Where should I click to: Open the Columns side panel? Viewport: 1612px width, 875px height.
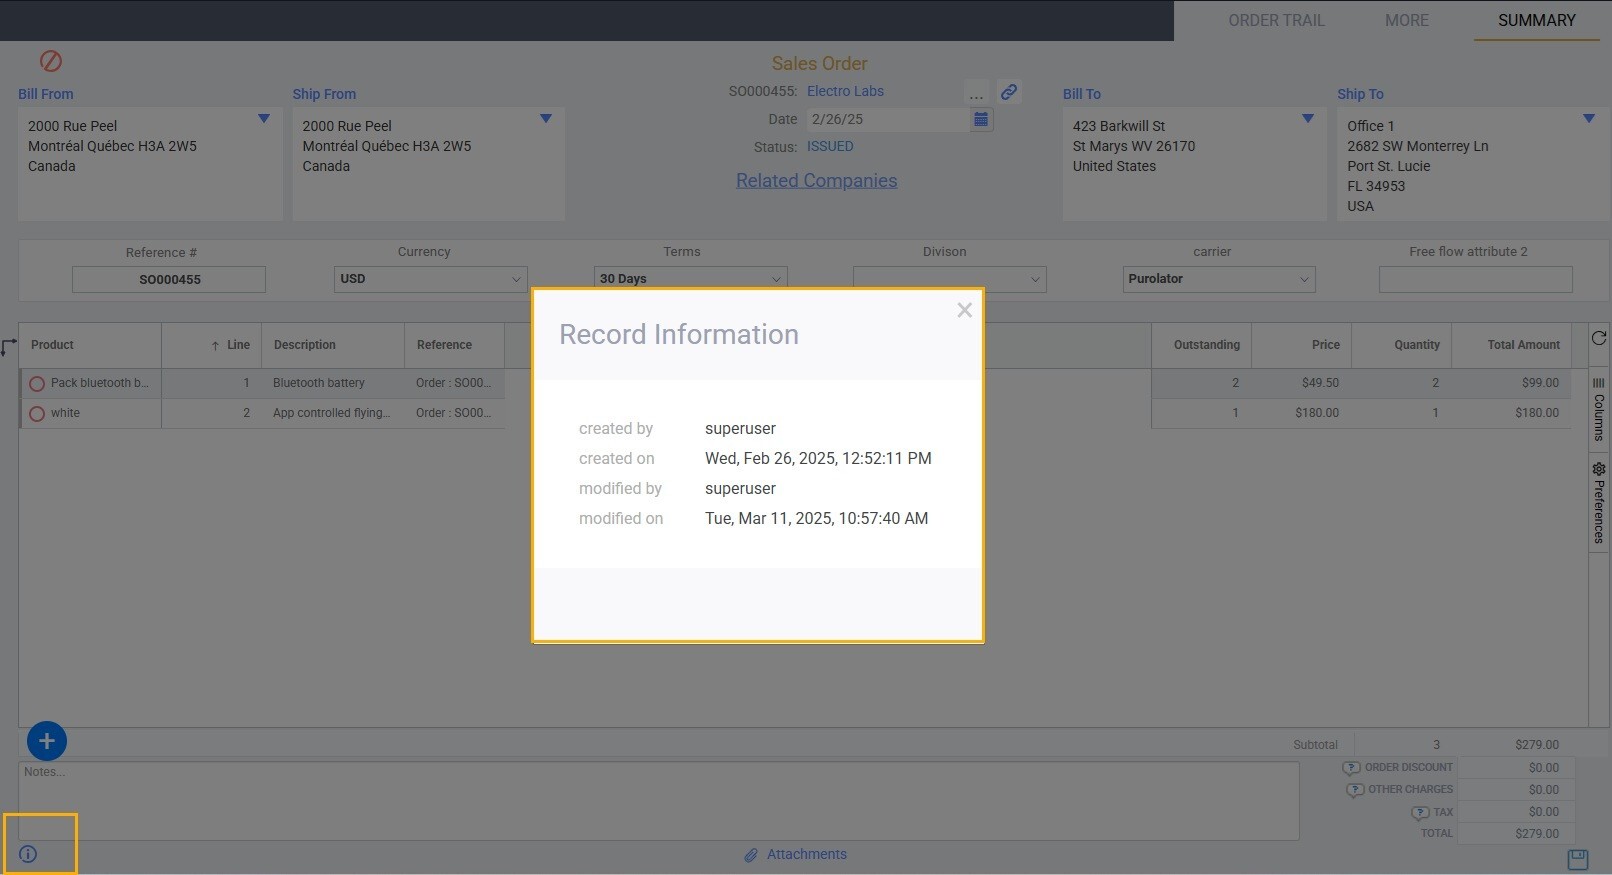(1599, 409)
